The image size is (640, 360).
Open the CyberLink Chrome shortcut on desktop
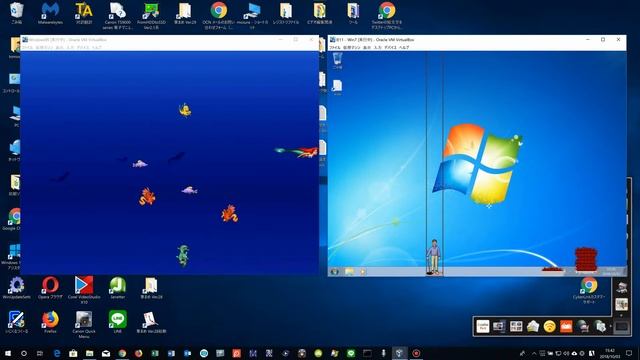point(589,290)
